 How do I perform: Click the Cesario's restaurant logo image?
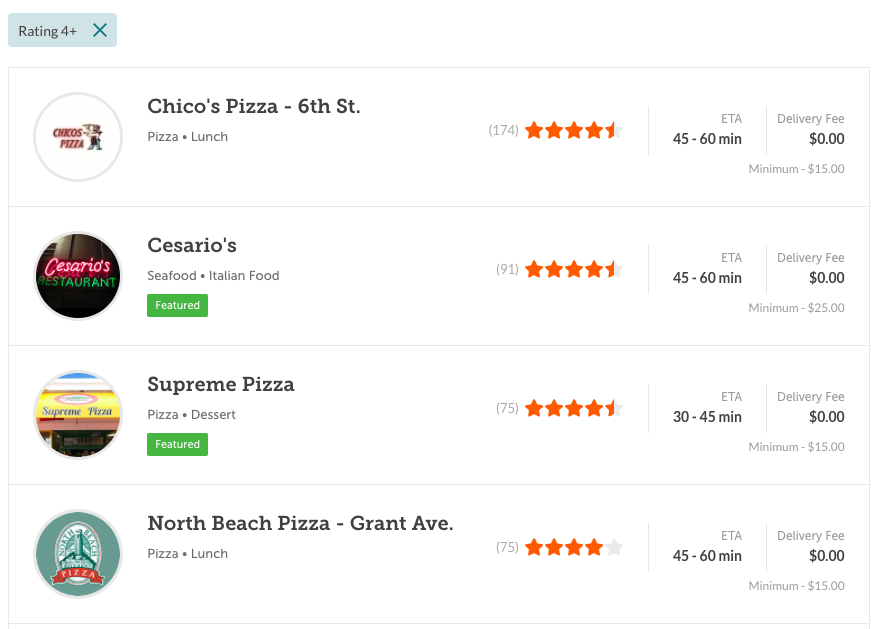[x=78, y=276]
